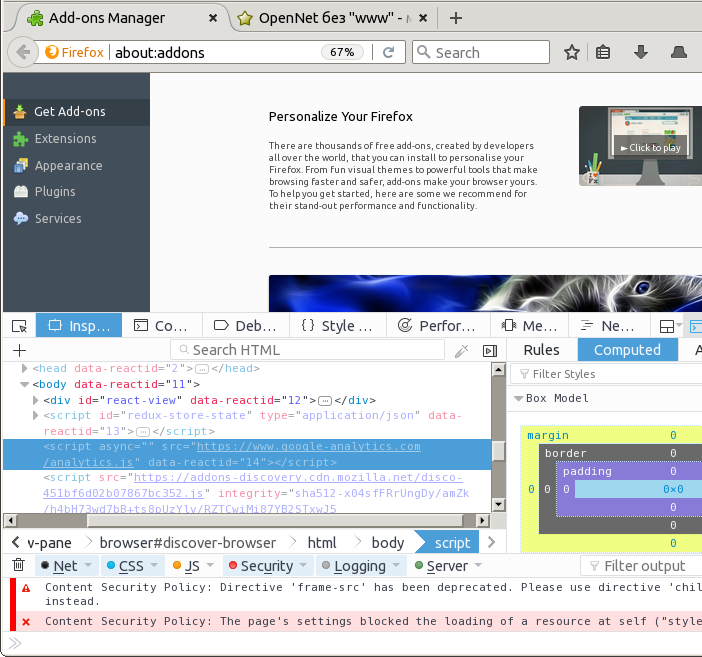Toggle the sidebar pane collapse icon
The width and height of the screenshot is (702, 657).
(490, 351)
